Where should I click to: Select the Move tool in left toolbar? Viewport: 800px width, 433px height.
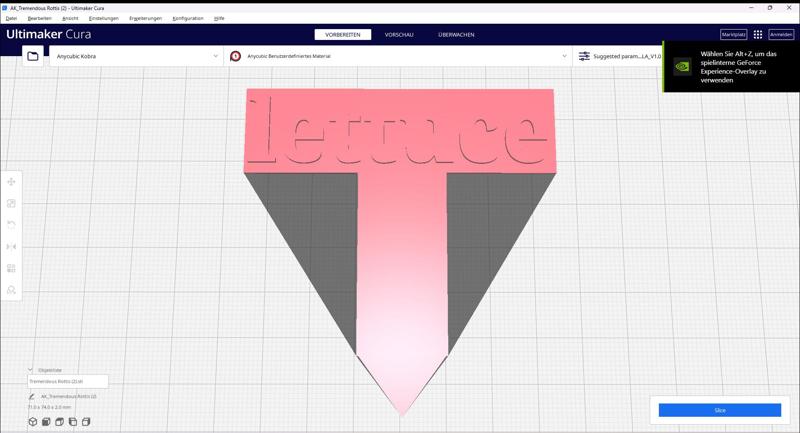(11, 182)
